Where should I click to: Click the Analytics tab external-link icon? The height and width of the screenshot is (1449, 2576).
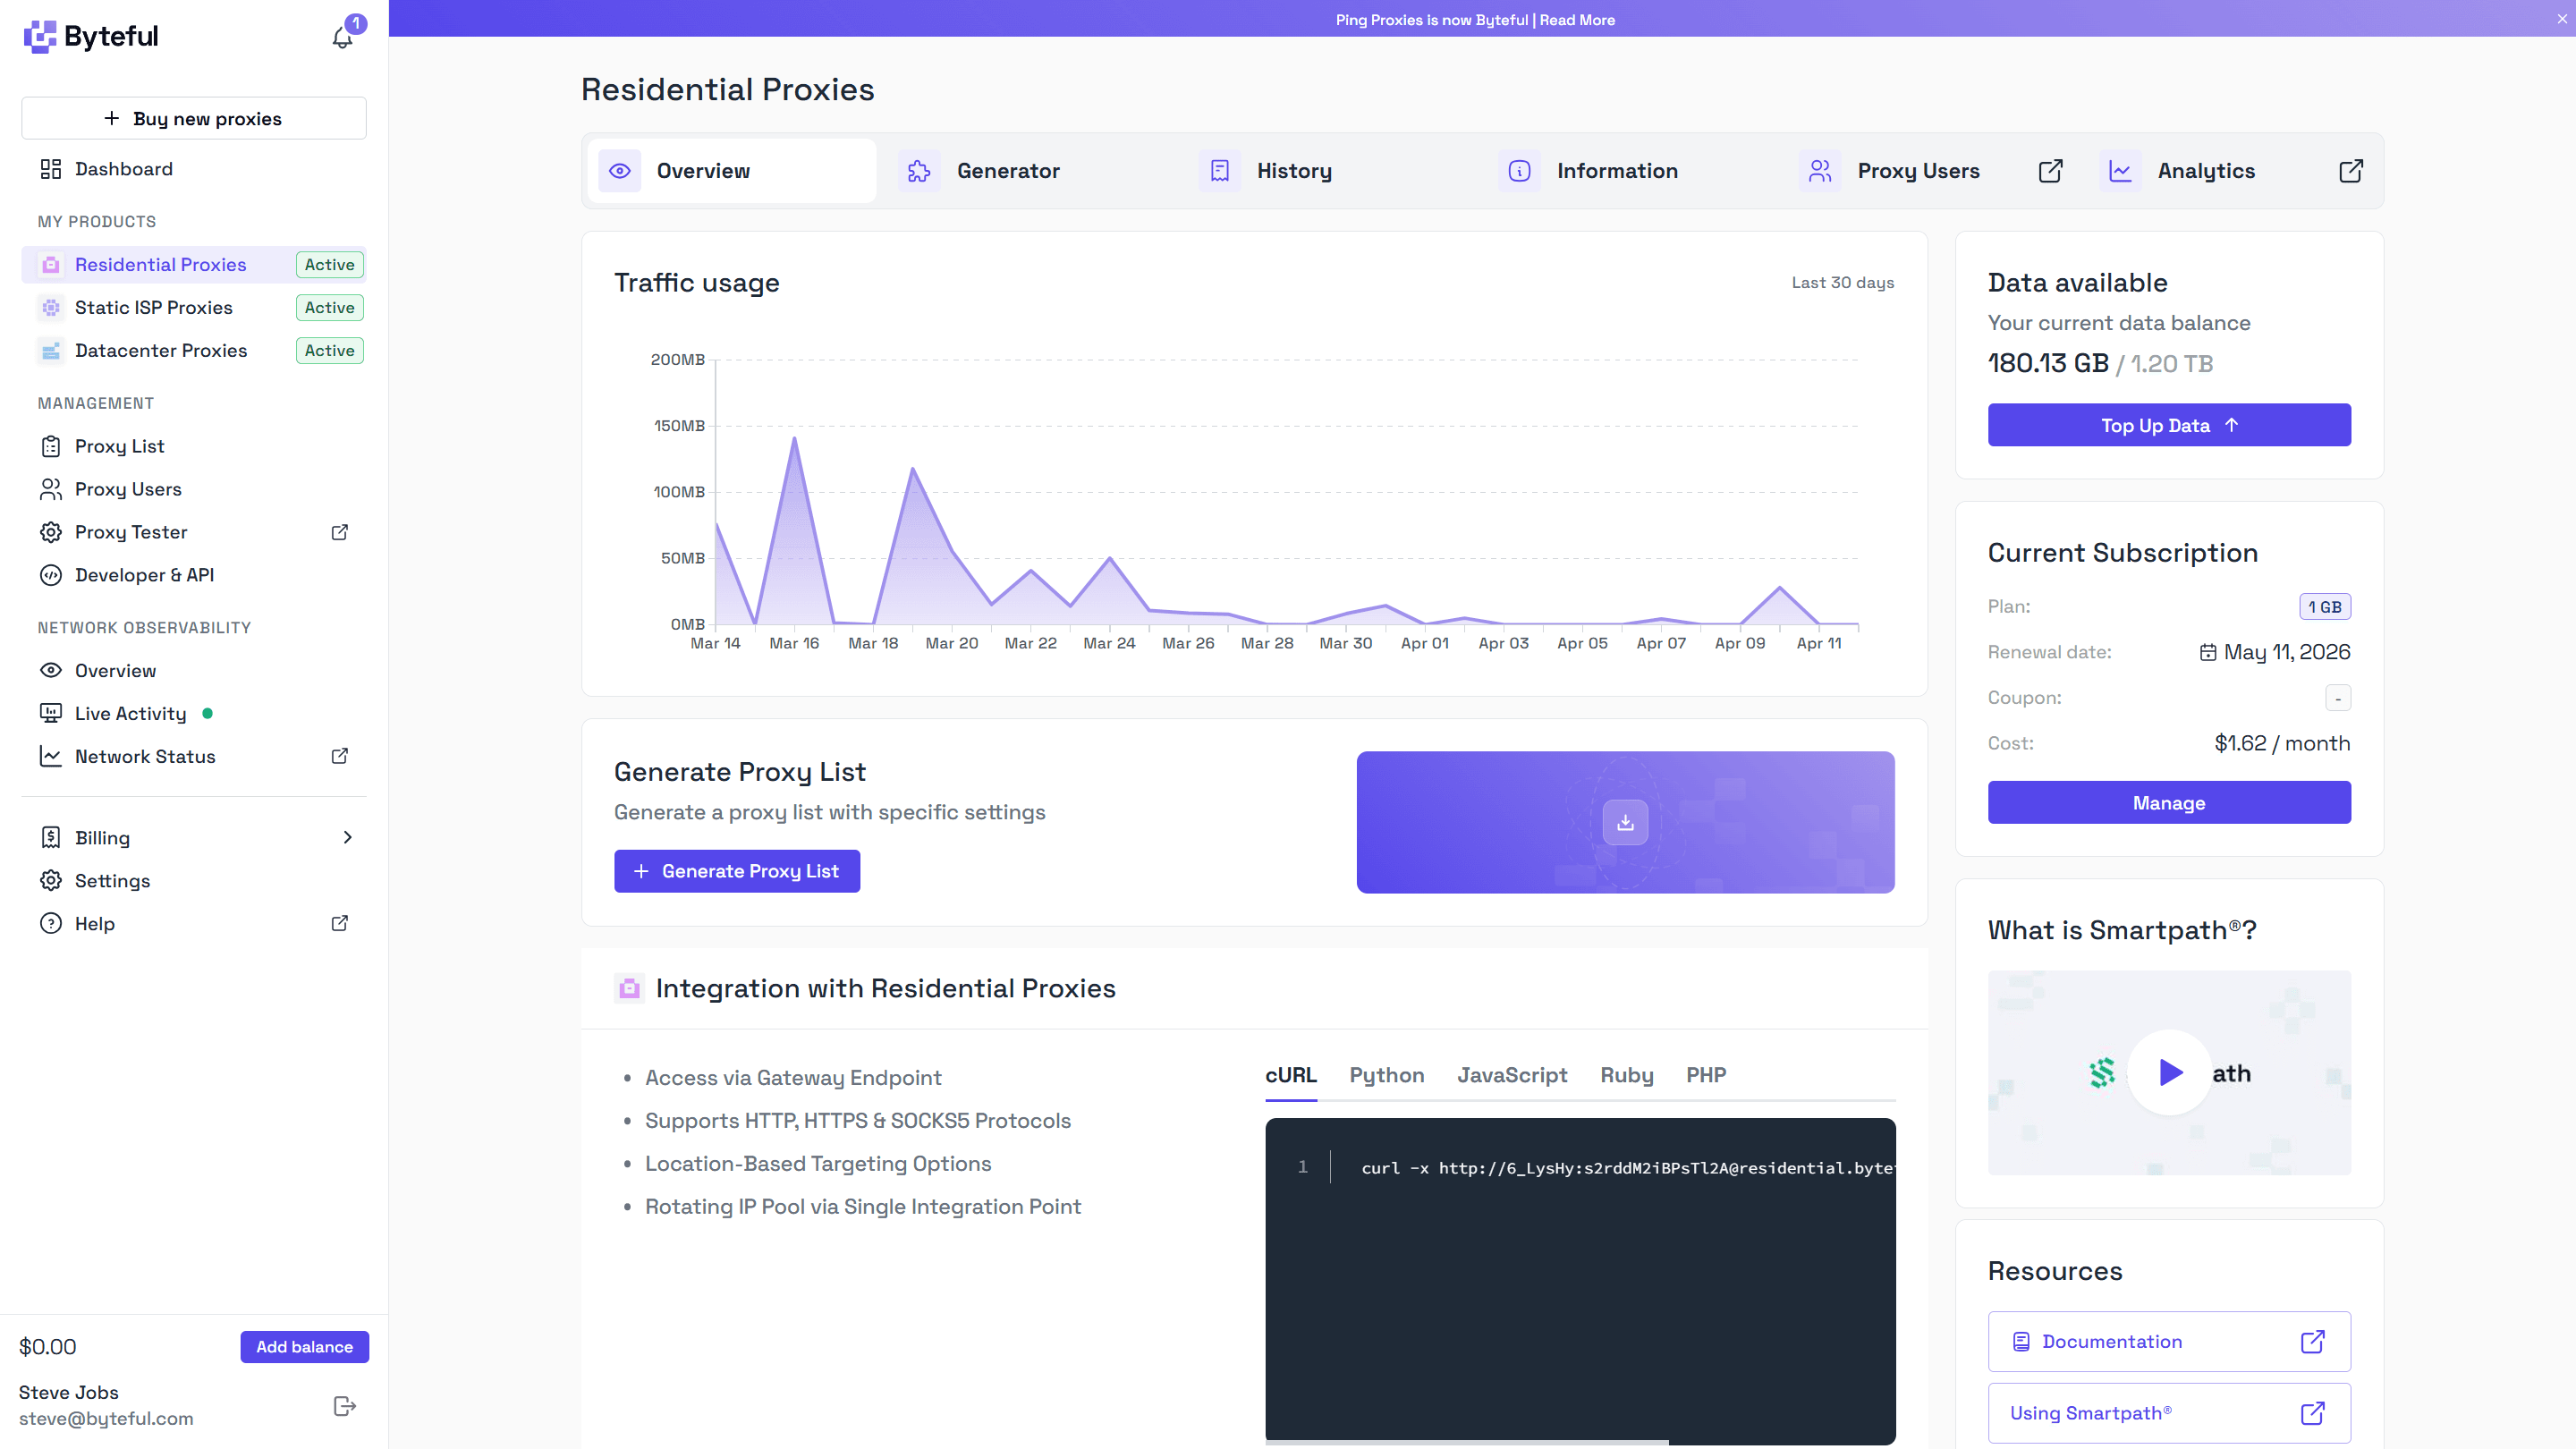click(x=2351, y=171)
